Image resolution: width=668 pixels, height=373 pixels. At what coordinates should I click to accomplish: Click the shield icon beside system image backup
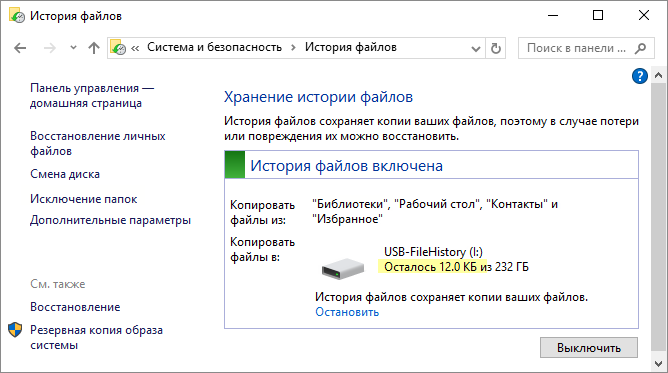[x=15, y=330]
